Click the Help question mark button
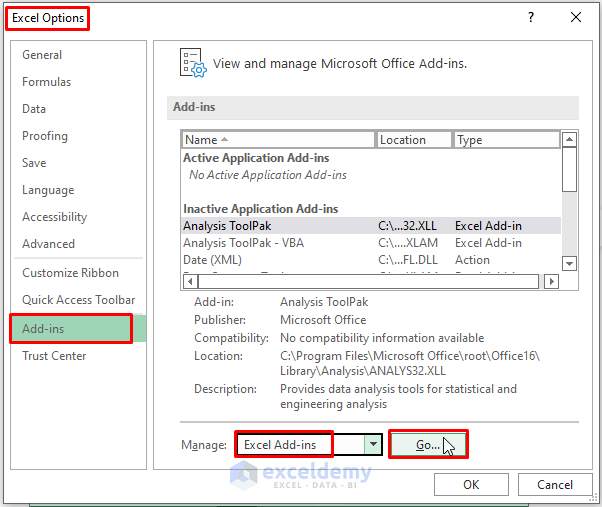Image resolution: width=602 pixels, height=507 pixels. (x=531, y=17)
